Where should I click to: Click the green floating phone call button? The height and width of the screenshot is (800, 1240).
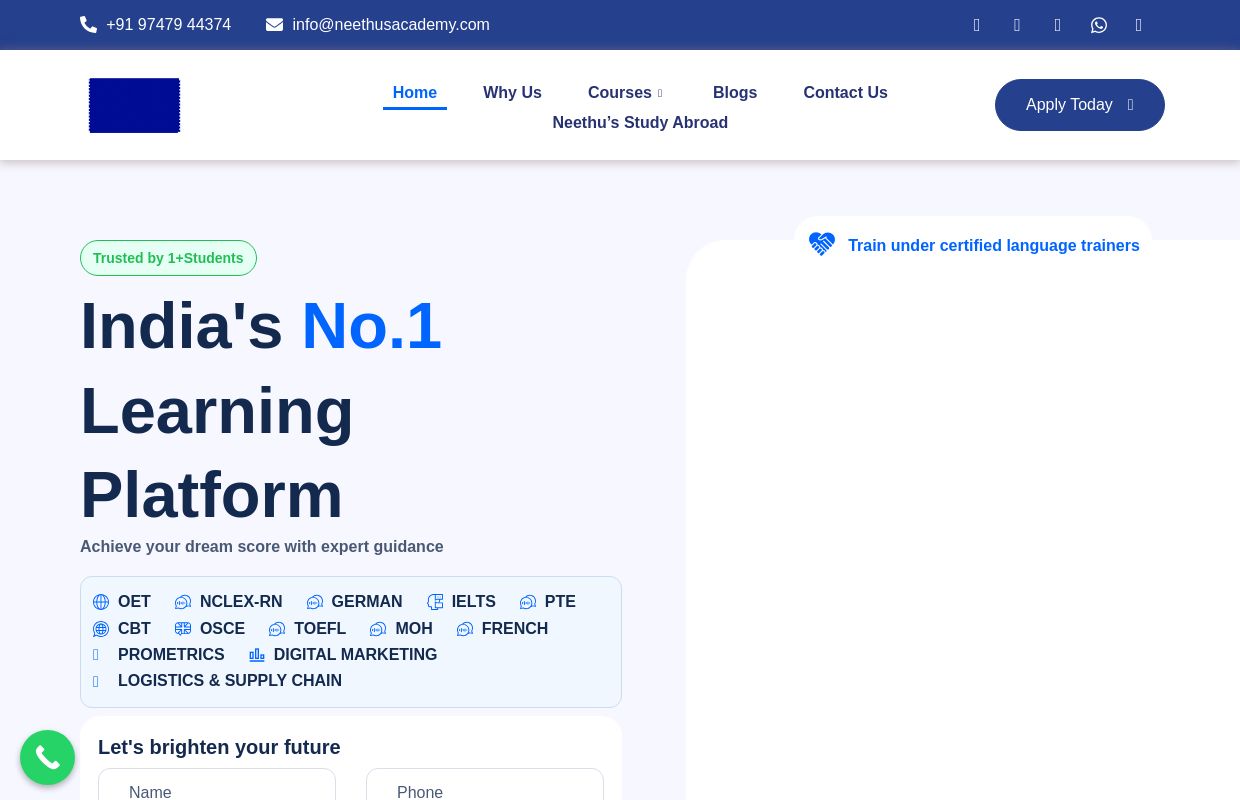pyautogui.click(x=47, y=757)
